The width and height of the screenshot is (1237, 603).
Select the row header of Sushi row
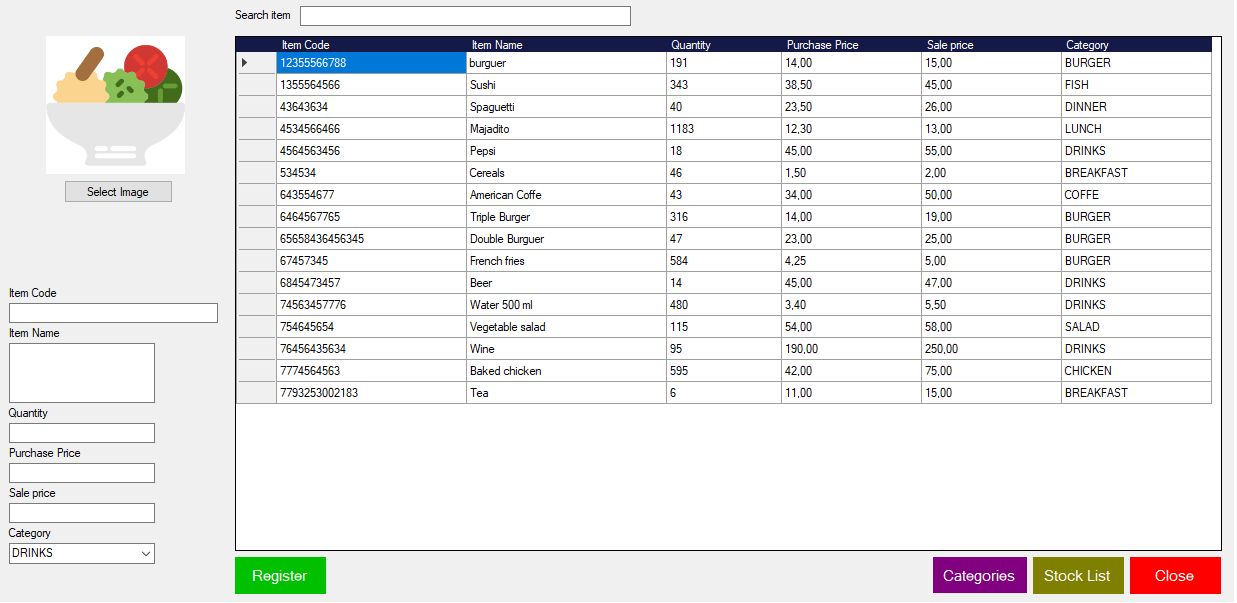tap(256, 85)
